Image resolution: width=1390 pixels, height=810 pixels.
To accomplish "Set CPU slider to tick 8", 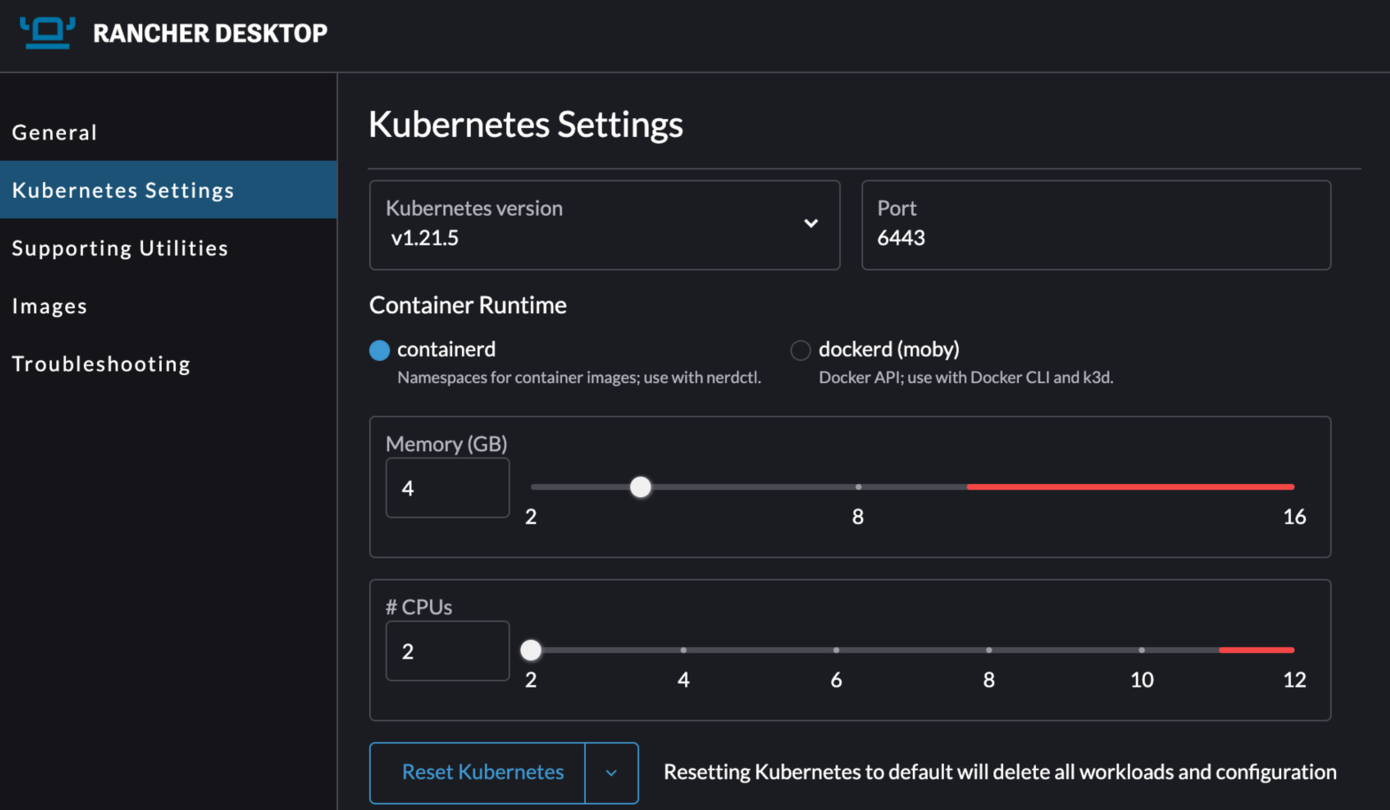I will (989, 650).
